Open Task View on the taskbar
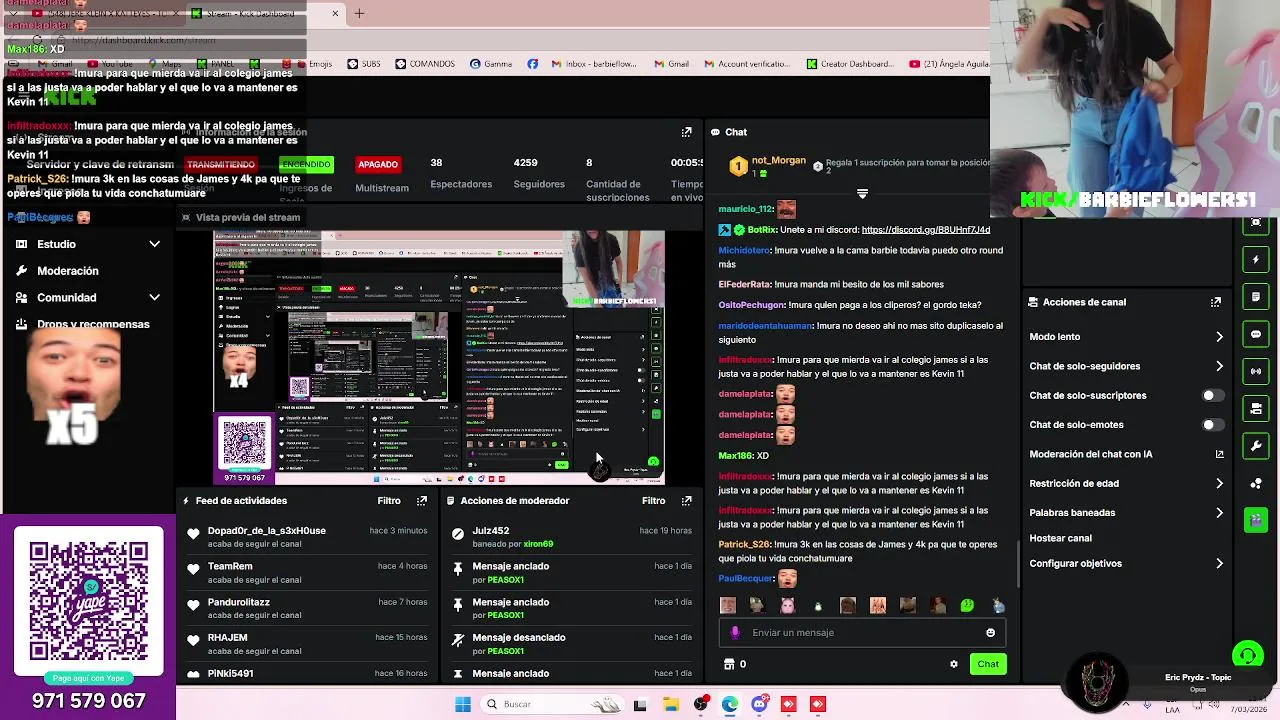This screenshot has width=1280, height=720. tap(640, 704)
